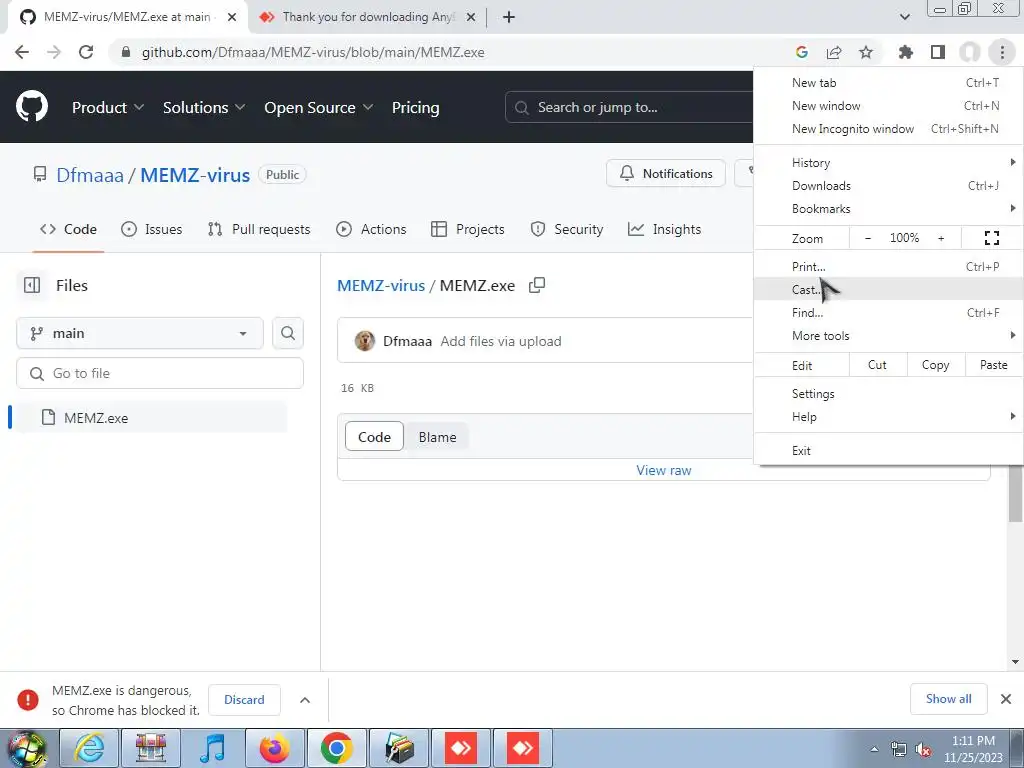Image resolution: width=1024 pixels, height=768 pixels.
Task: Click the GitHub logo icon
Action: tap(31, 107)
